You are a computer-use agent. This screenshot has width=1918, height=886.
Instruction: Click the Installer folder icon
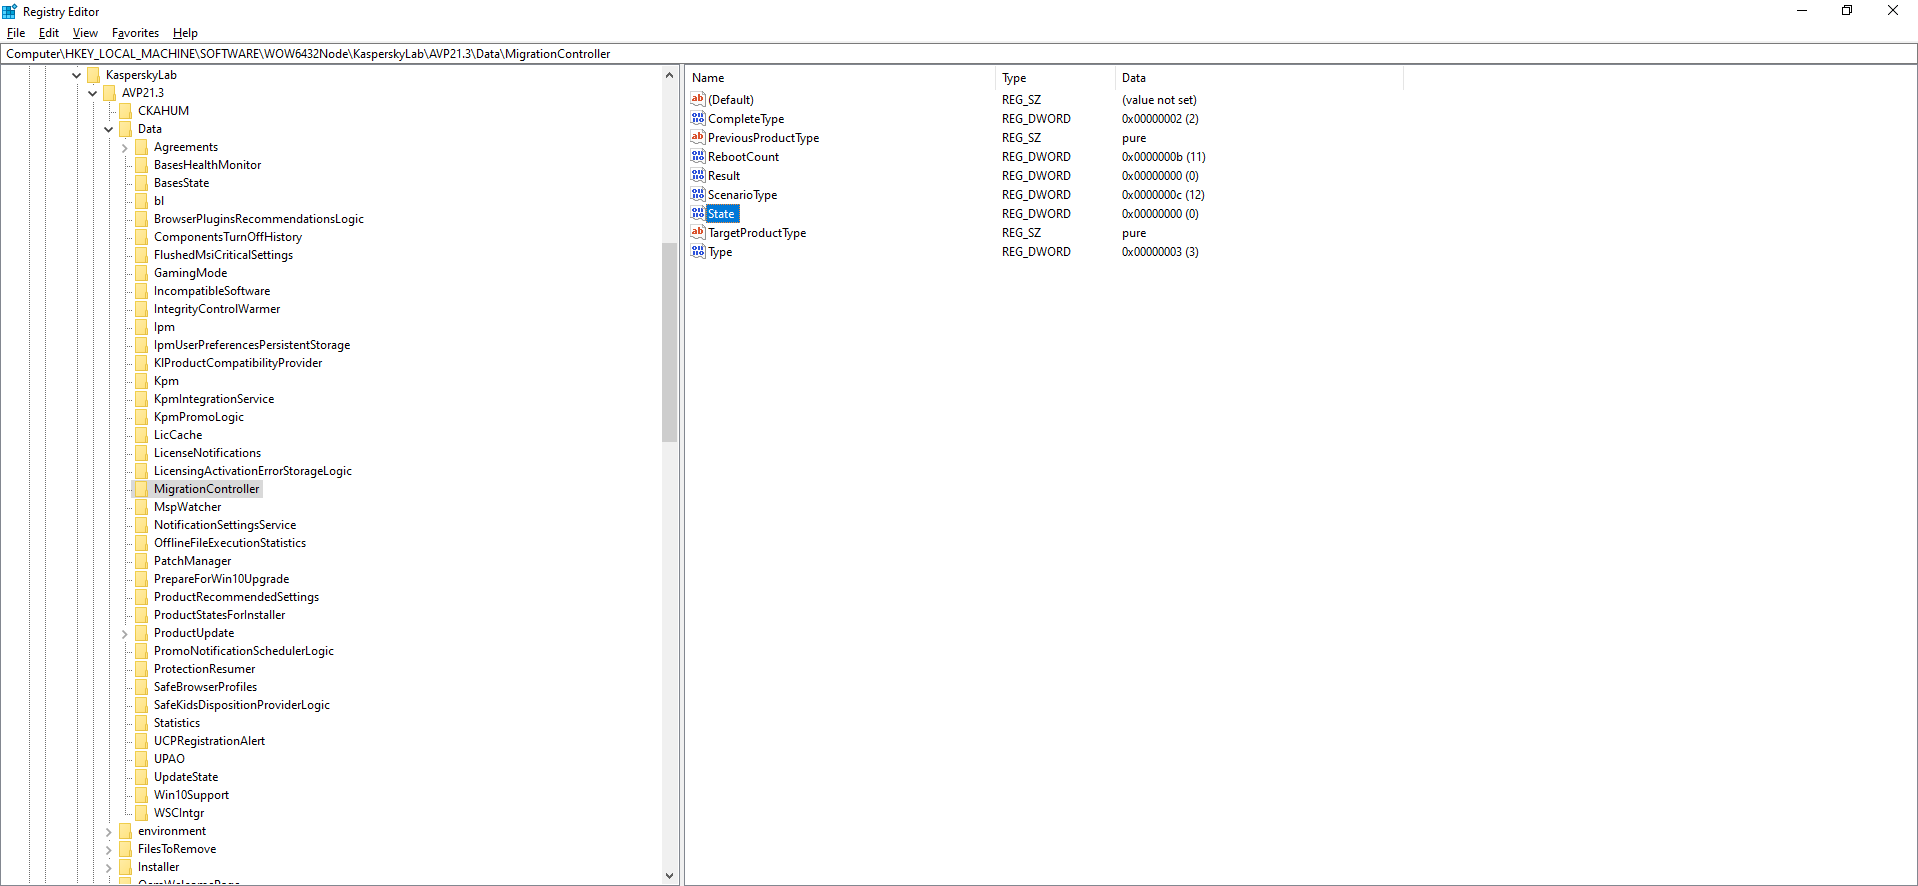(126, 867)
